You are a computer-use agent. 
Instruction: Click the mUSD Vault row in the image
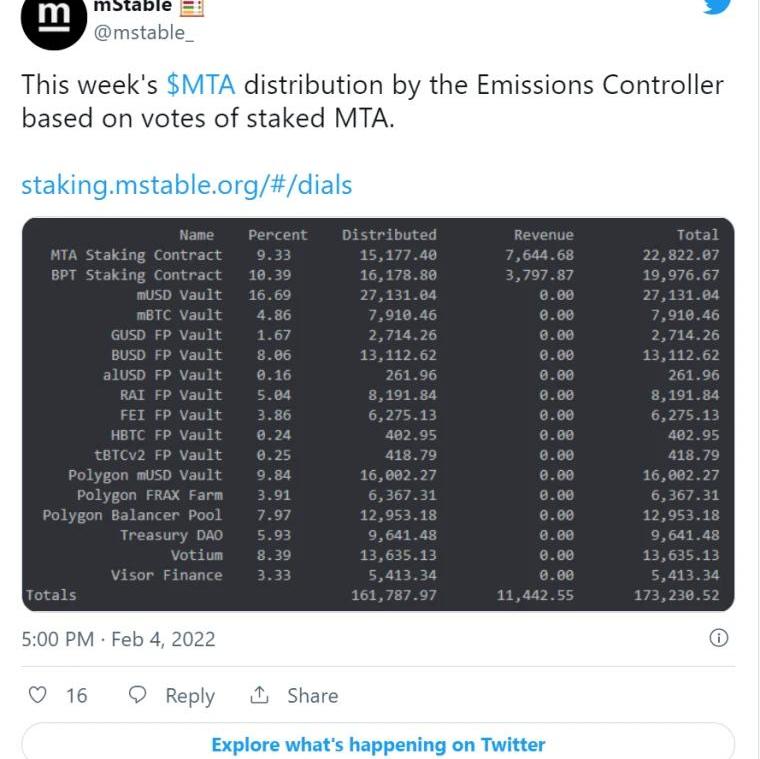(x=180, y=295)
